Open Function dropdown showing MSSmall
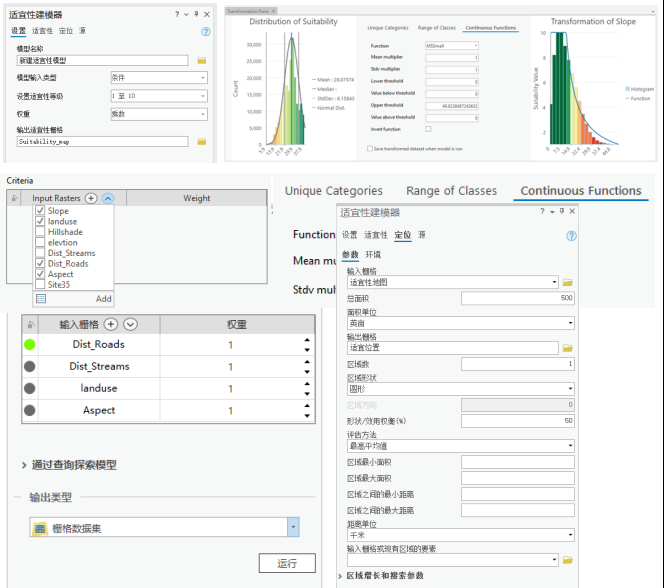This screenshot has width=664, height=588. [x=452, y=46]
